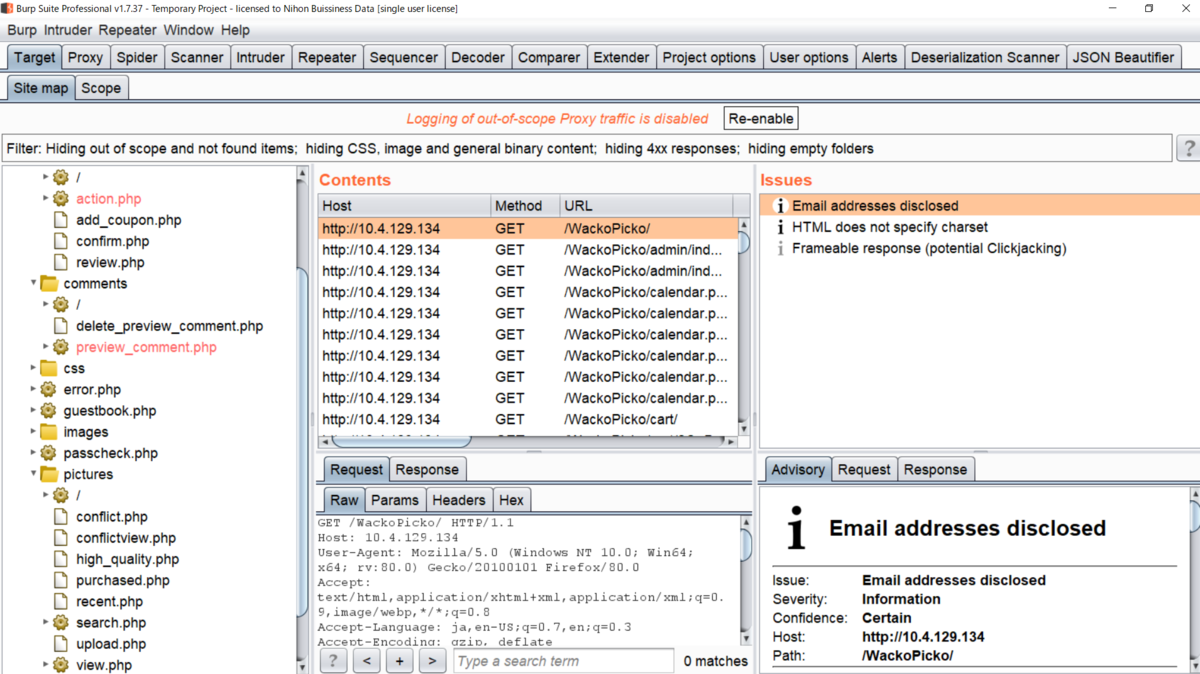Click the request text vertical scrollbar
The width and height of the screenshot is (1200, 674).
(745, 546)
